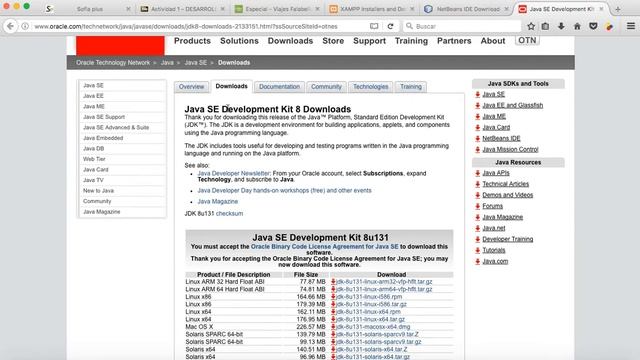Open the Java Developer Day workshops link
The image size is (640, 360).
click(x=284, y=191)
